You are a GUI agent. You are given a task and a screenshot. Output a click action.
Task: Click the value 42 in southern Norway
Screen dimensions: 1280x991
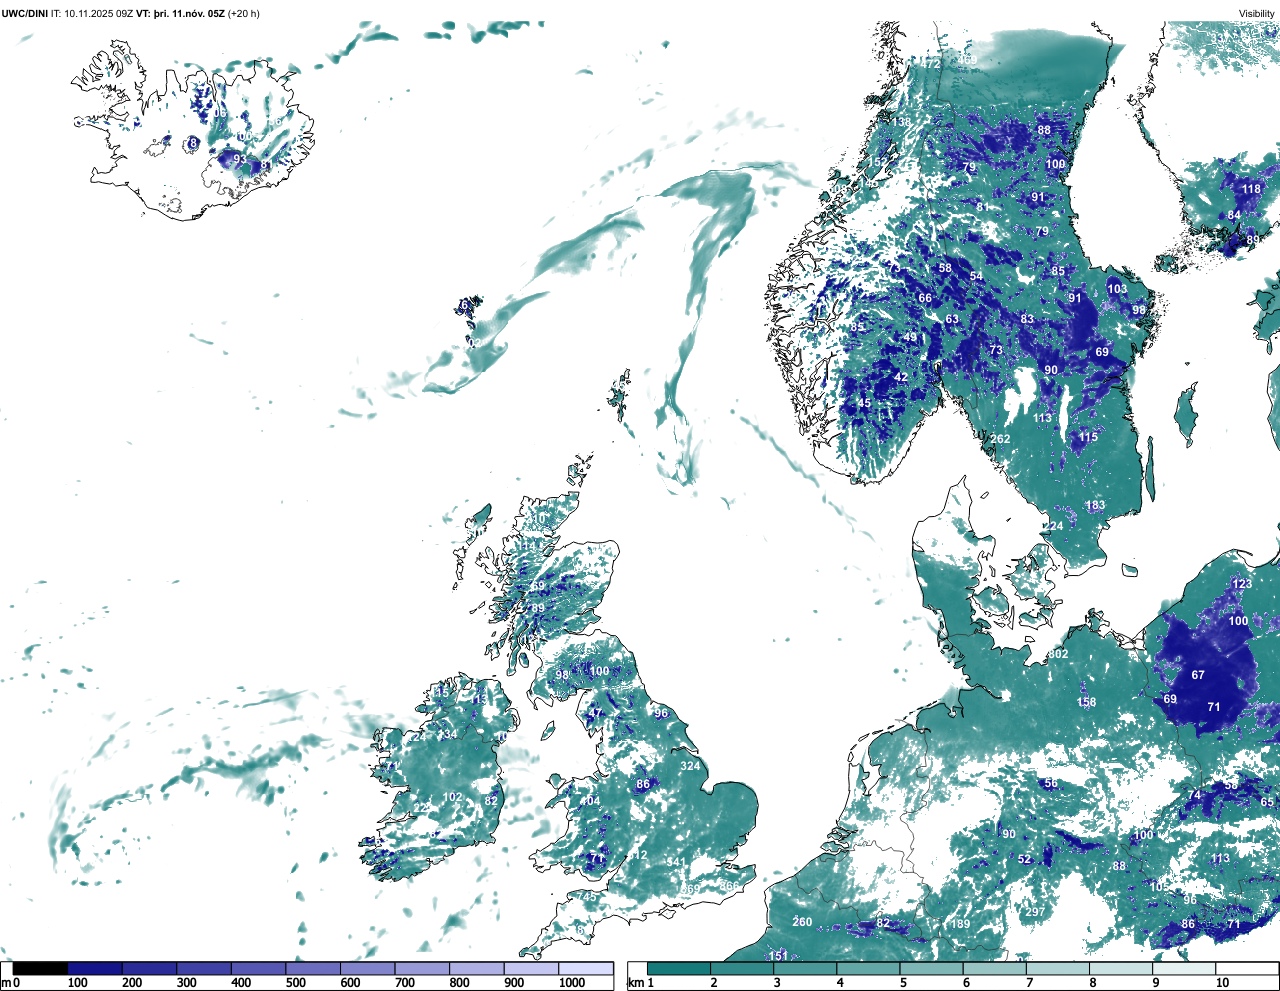click(901, 377)
